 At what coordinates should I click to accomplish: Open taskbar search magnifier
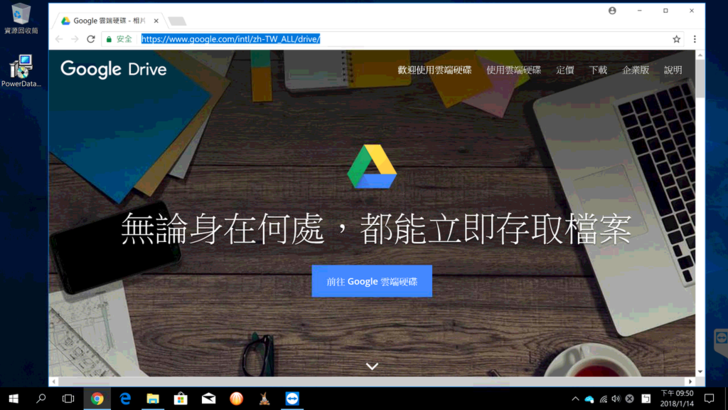point(41,399)
